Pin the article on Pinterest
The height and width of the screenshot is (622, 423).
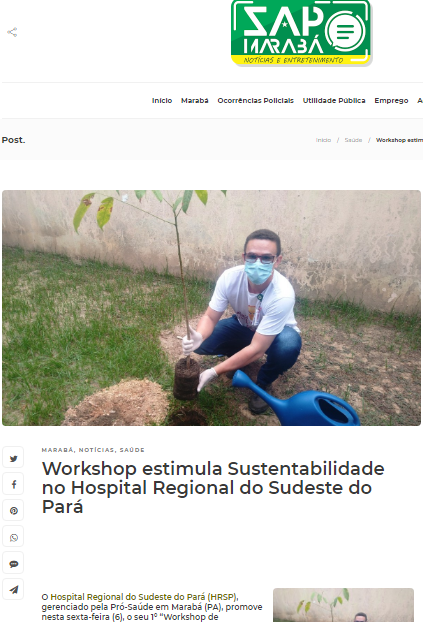coord(13,511)
